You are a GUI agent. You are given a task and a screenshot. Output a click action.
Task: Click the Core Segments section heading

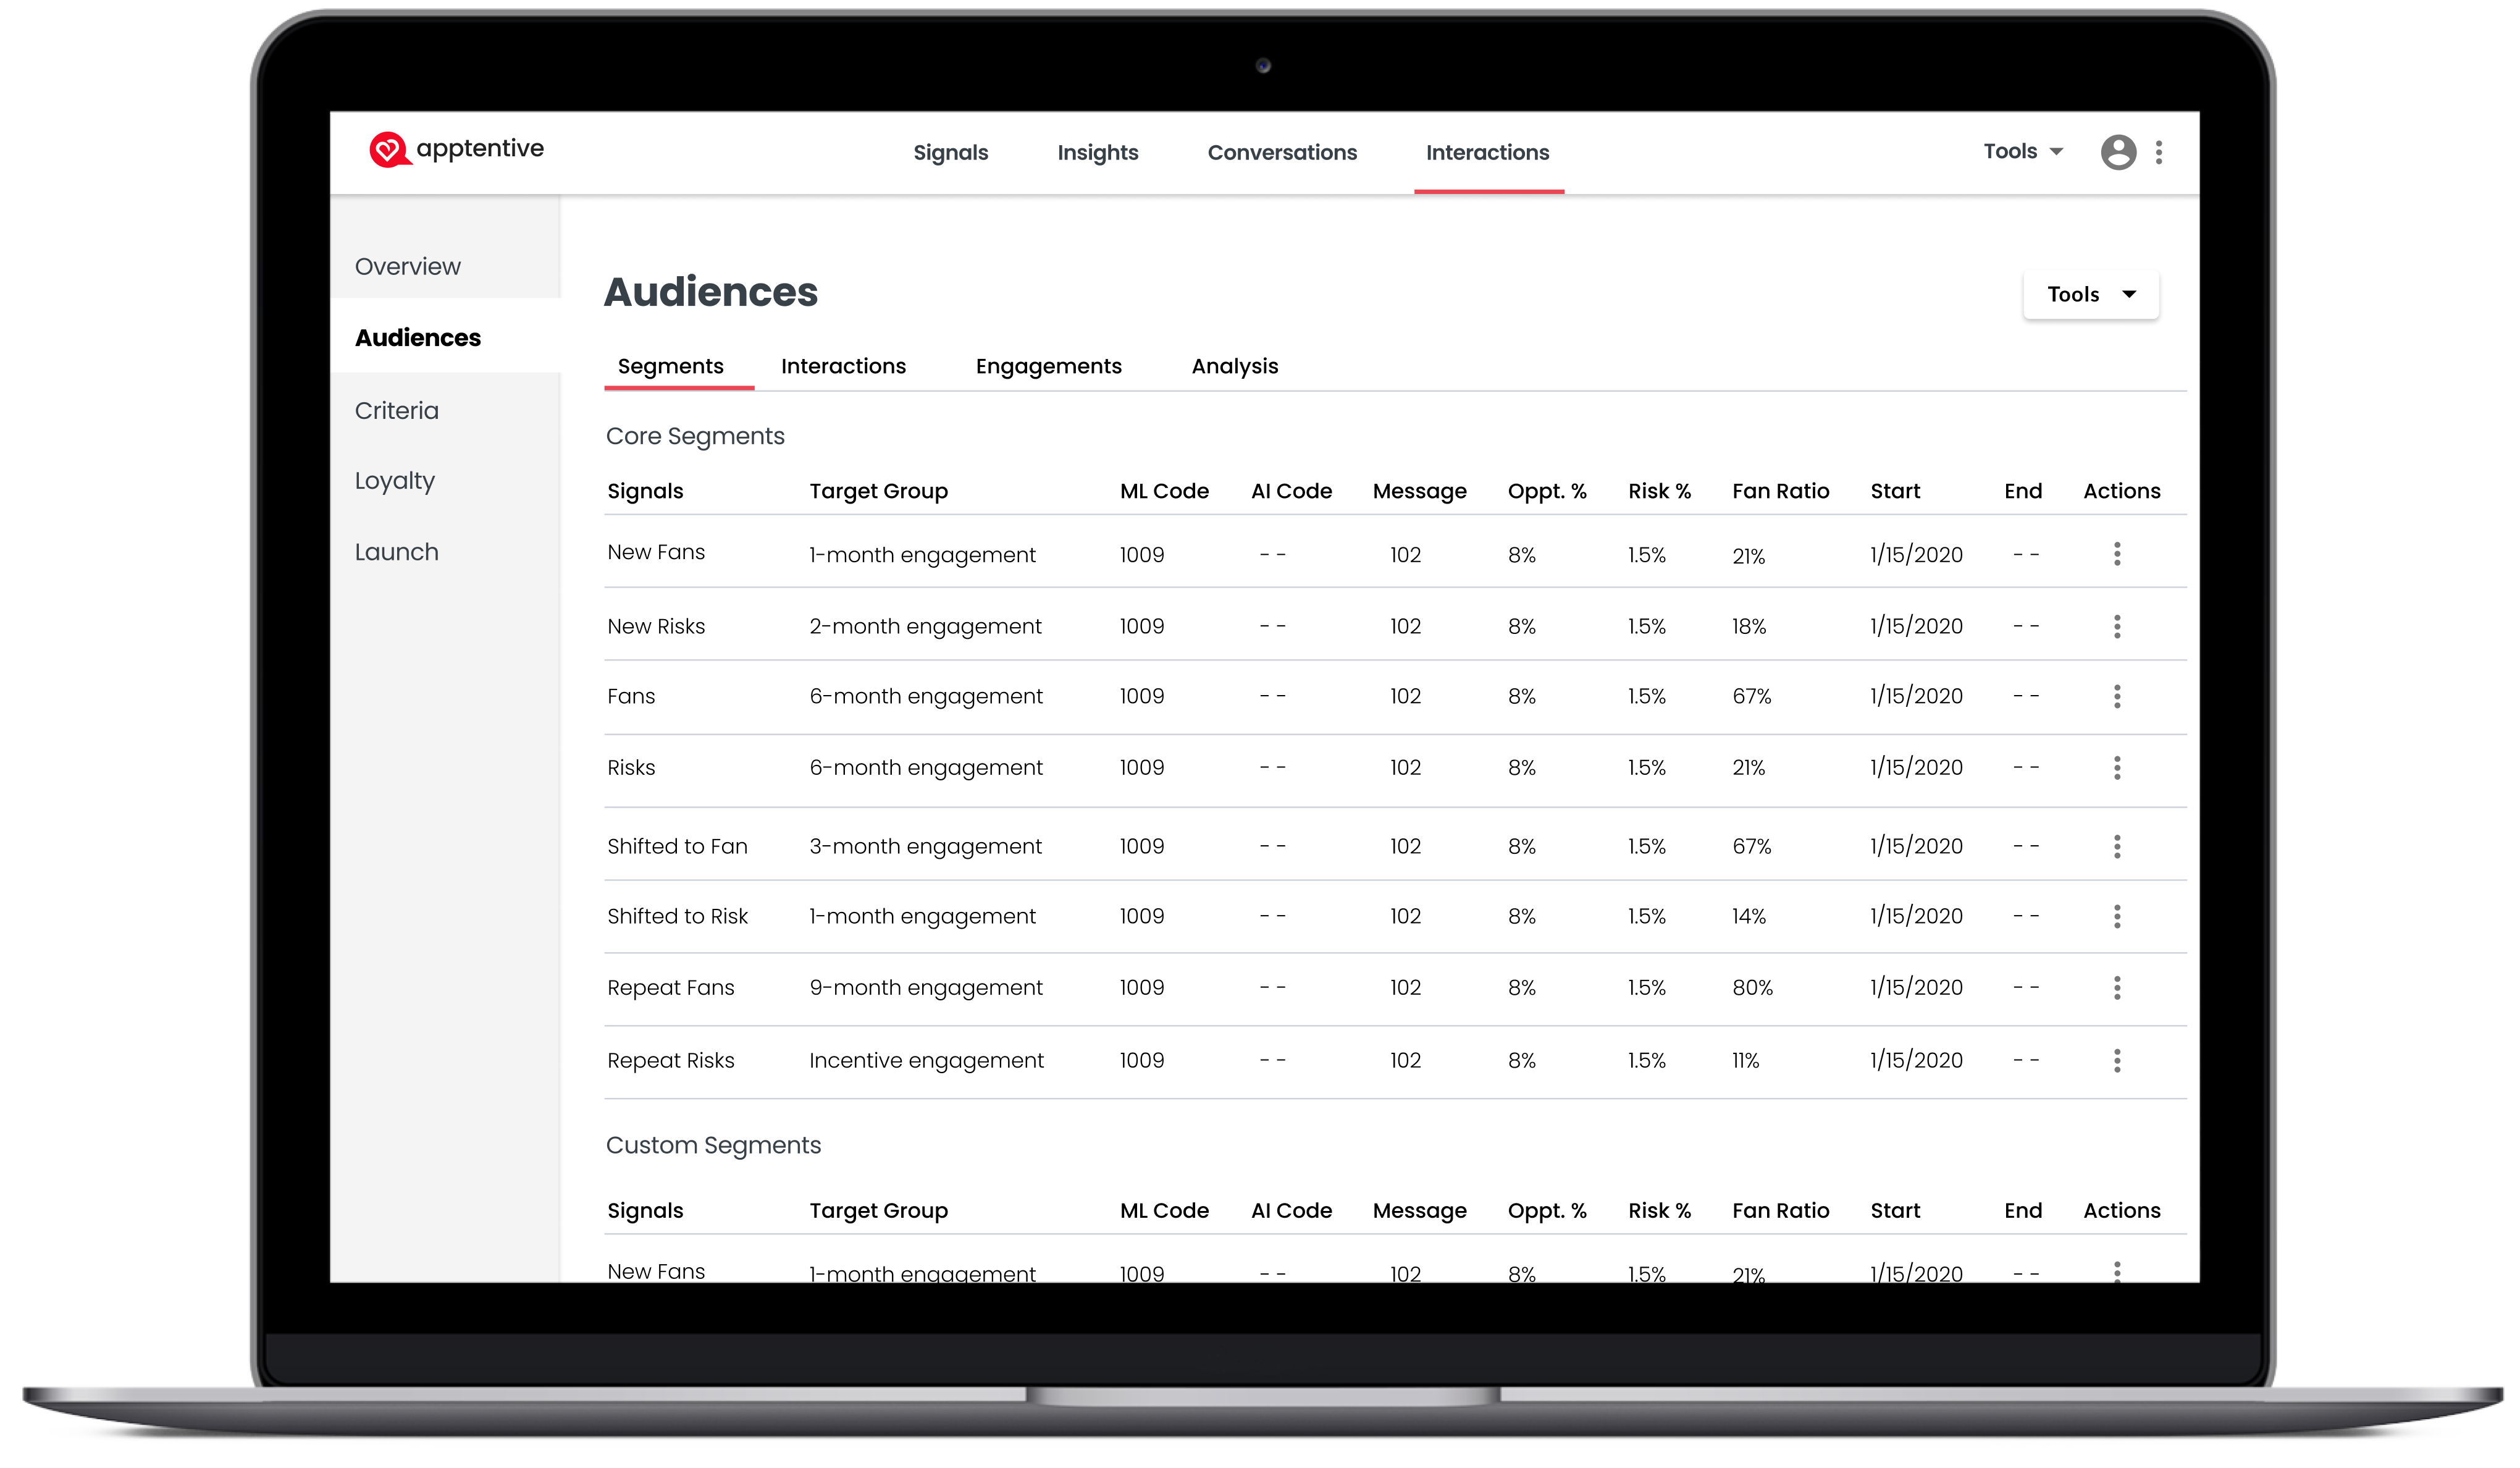(695, 436)
